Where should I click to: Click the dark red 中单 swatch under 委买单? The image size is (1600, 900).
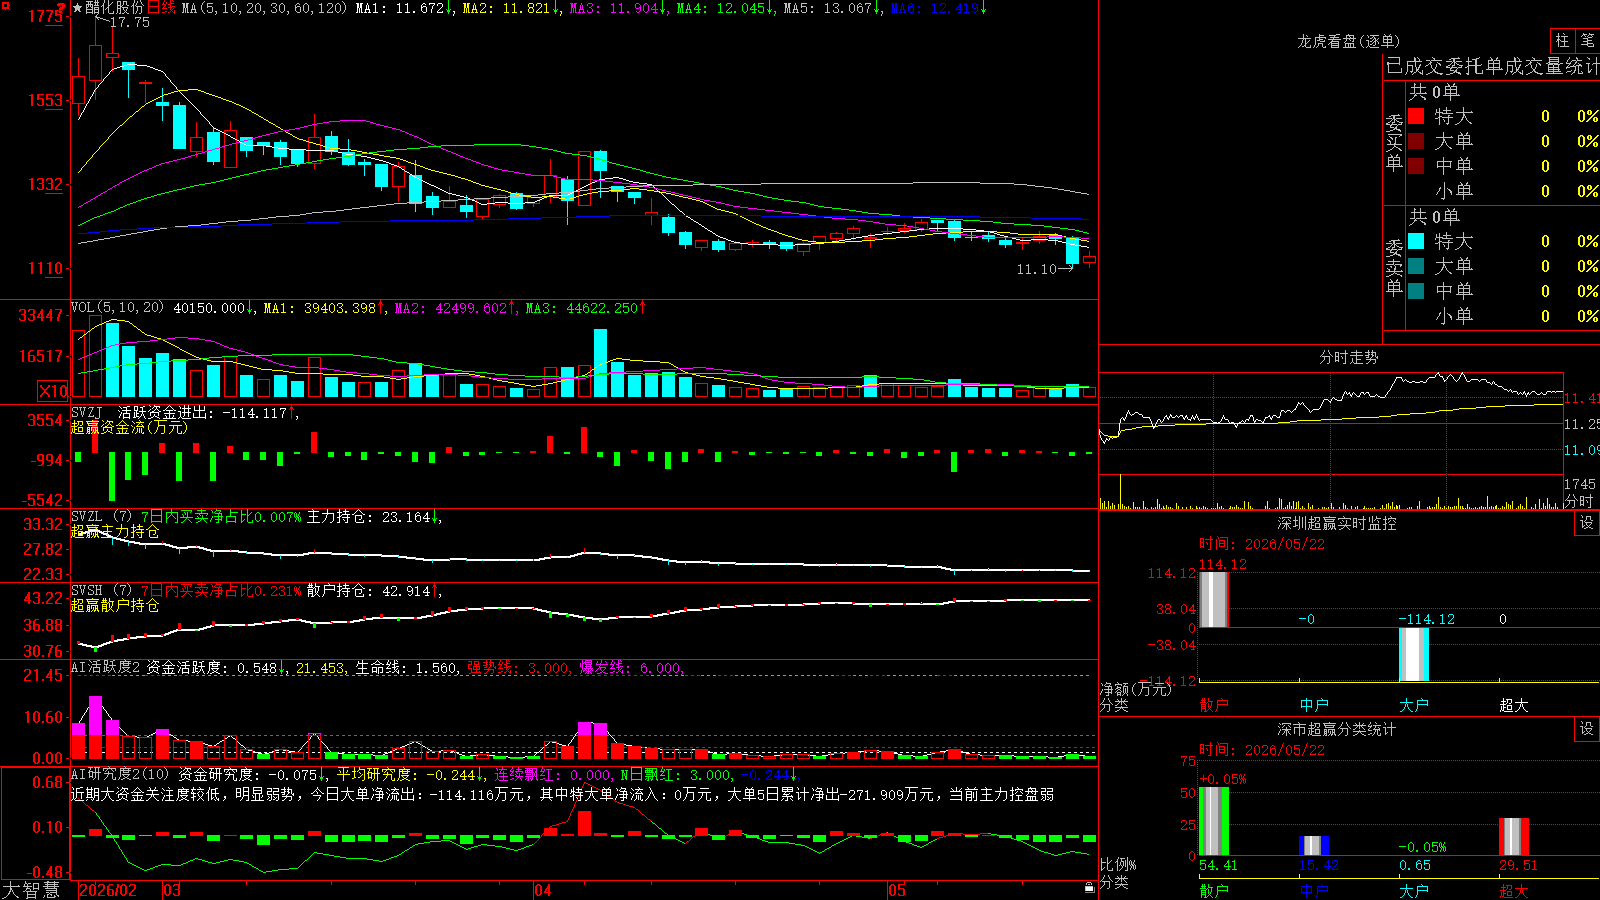pos(1416,166)
